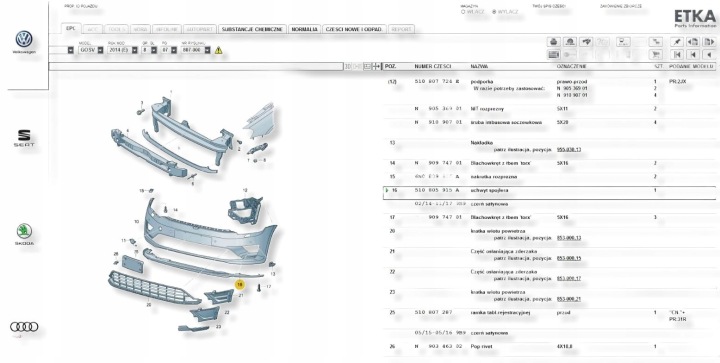720x363 pixels.
Task: Open the GR. GL dropdown showing 8
Action: [x=149, y=50]
